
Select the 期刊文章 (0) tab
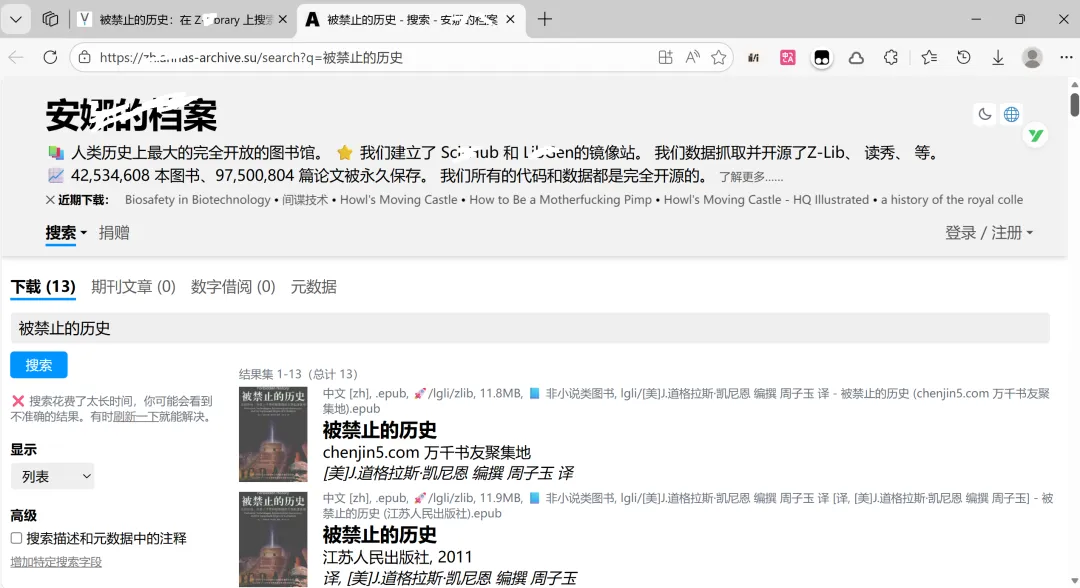pyautogui.click(x=133, y=286)
